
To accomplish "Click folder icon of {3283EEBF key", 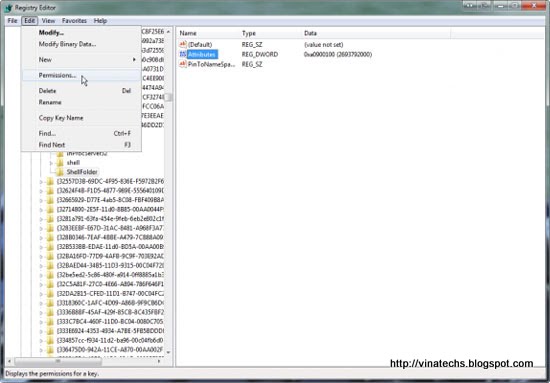I will click(x=50, y=228).
